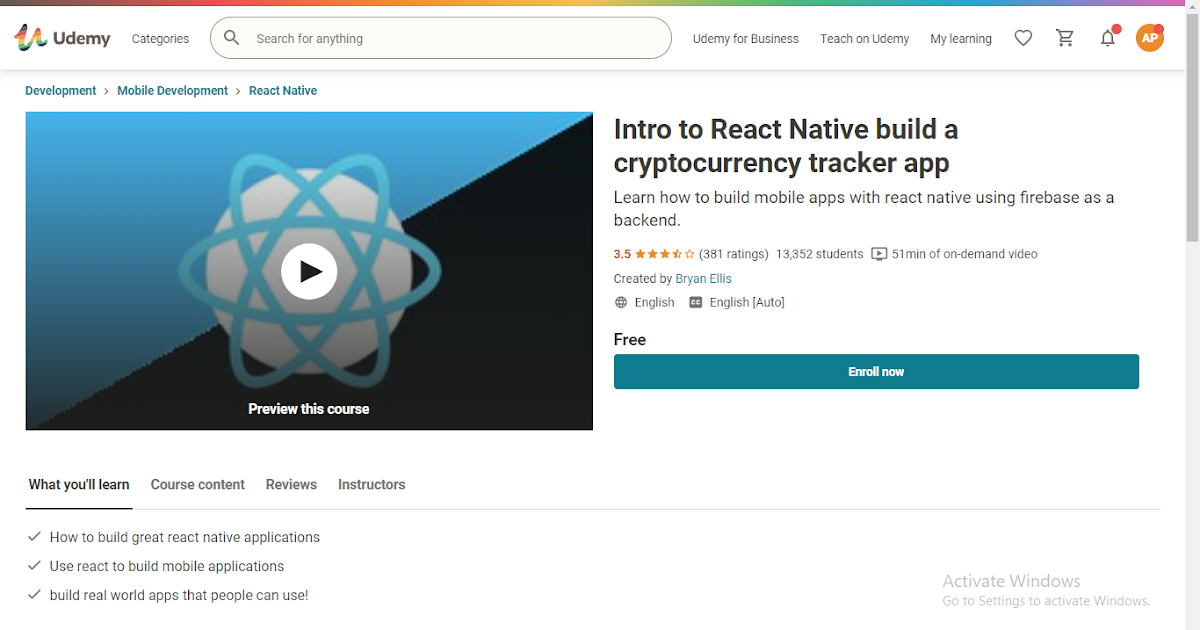Switch to the Reviews tab
1200x630 pixels.
point(291,484)
